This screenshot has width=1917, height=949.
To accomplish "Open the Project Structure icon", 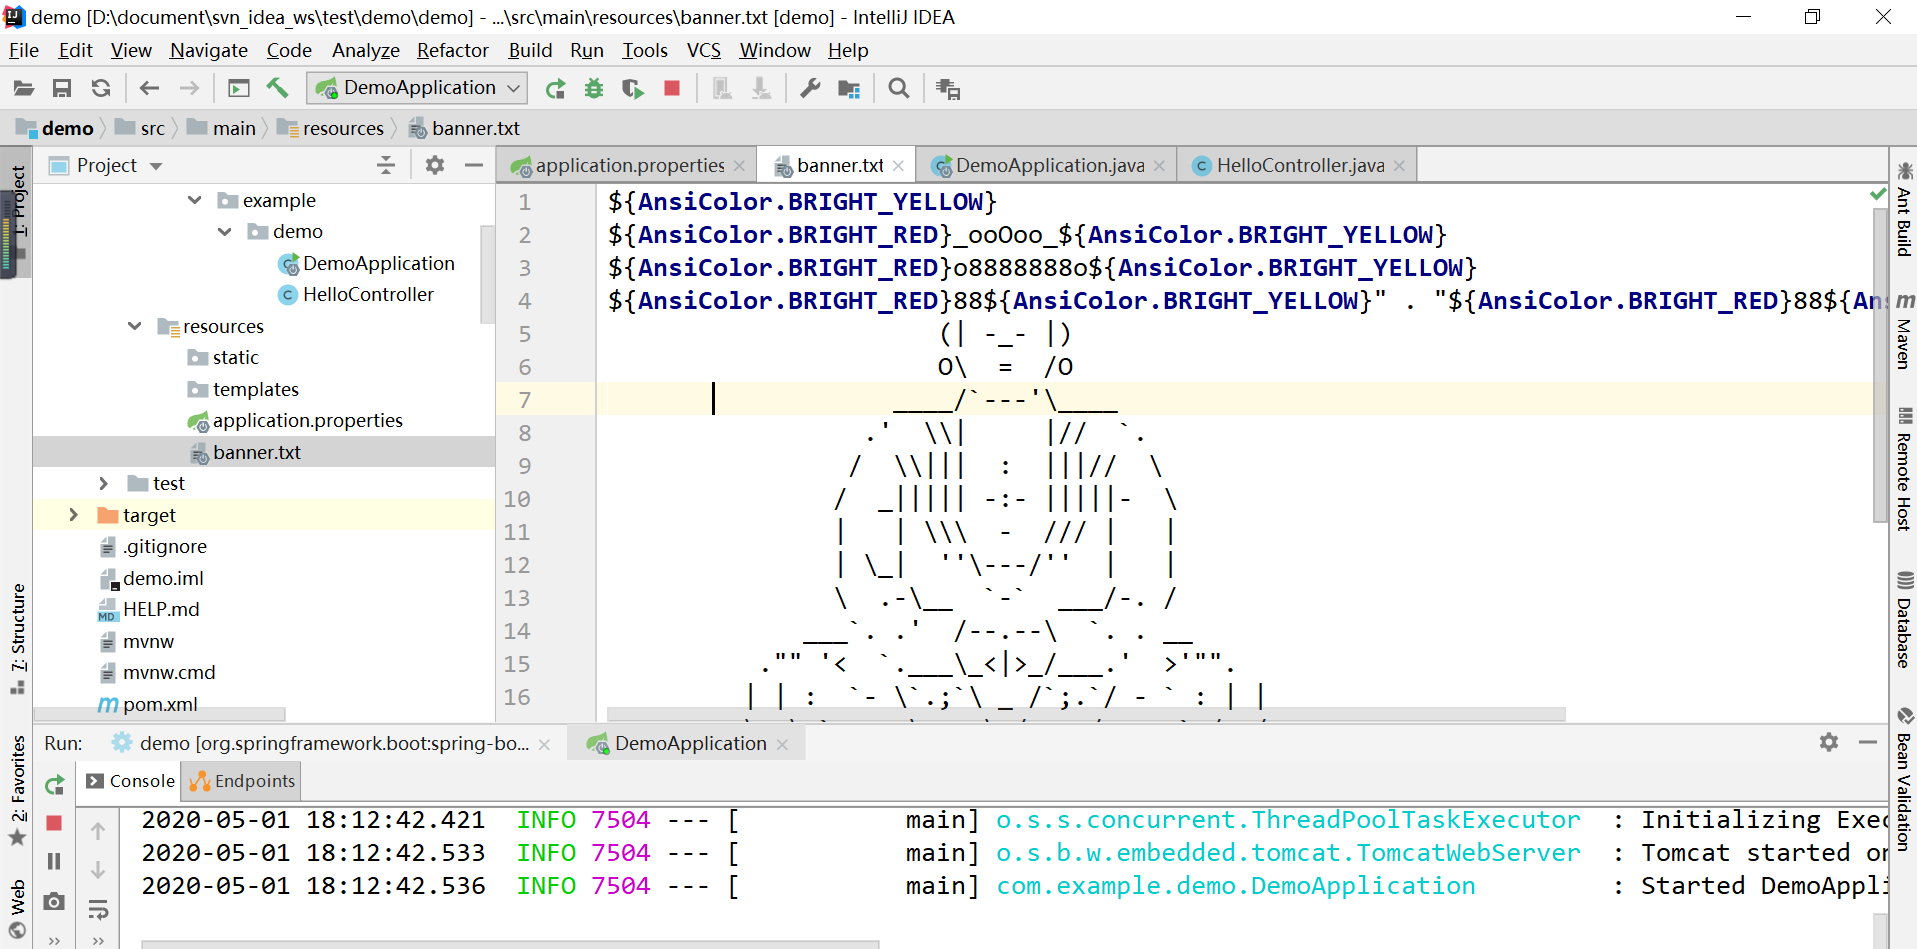I will 849,89.
